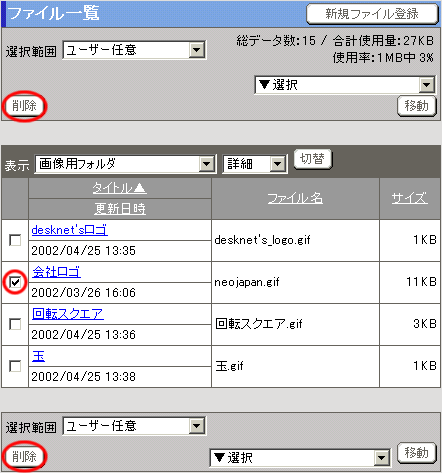Open the desknet'sロゴ title link
Viewport: 442px width, 473px height.
pyautogui.click(x=70, y=230)
